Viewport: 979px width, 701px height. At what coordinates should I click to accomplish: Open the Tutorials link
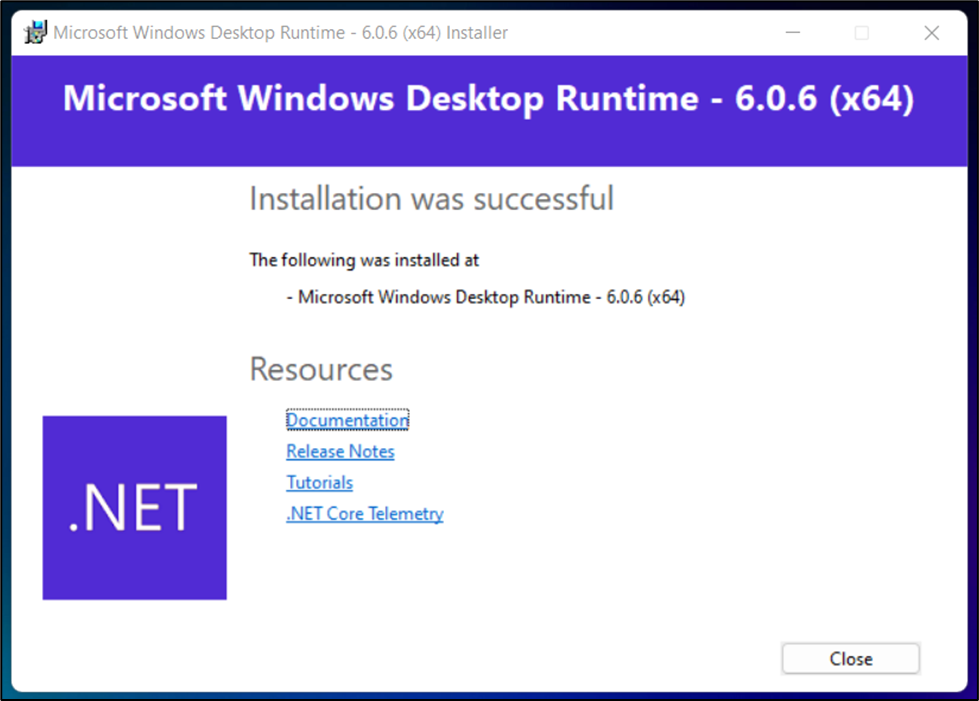click(319, 482)
